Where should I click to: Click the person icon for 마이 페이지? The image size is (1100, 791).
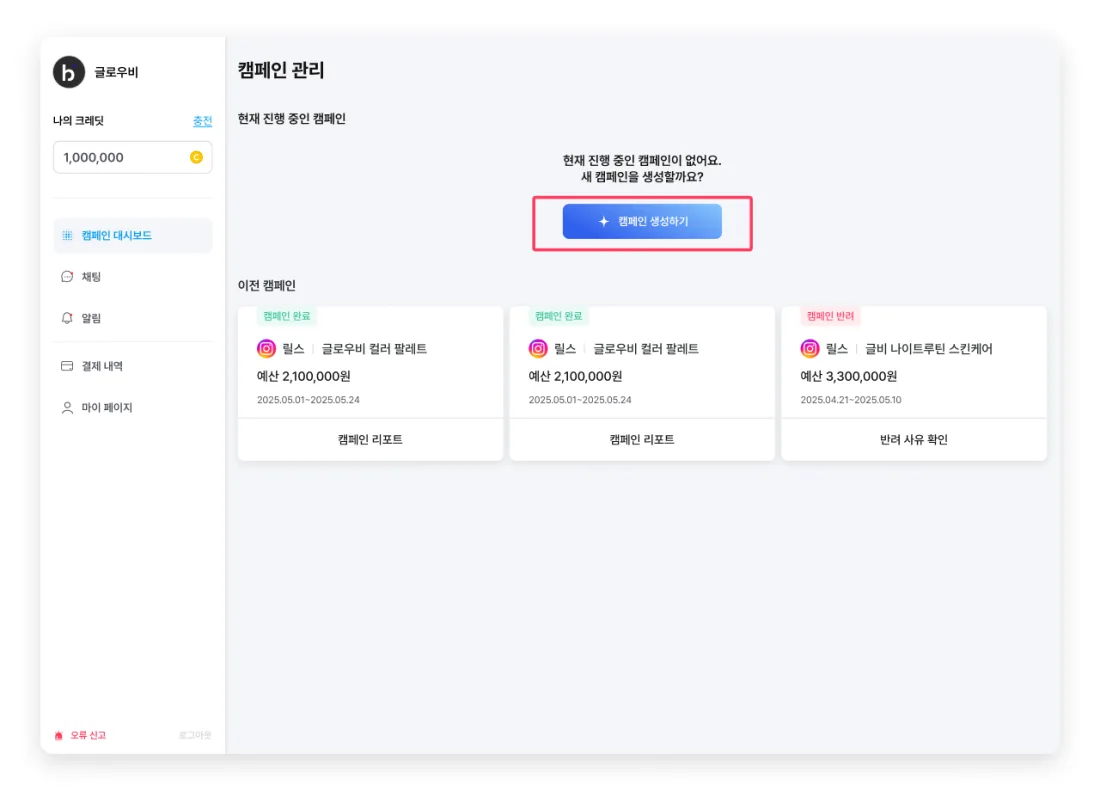tap(67, 407)
